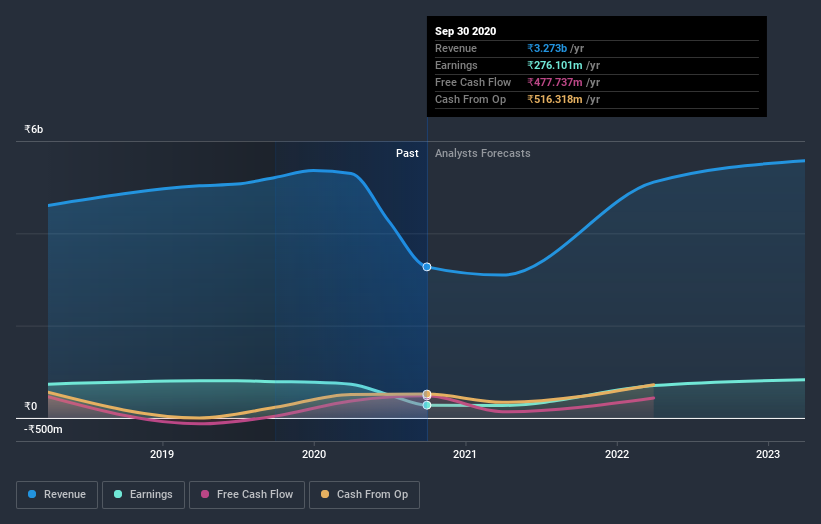821x524 pixels.
Task: Click the 2019 x-axis label
Action: tap(162, 454)
